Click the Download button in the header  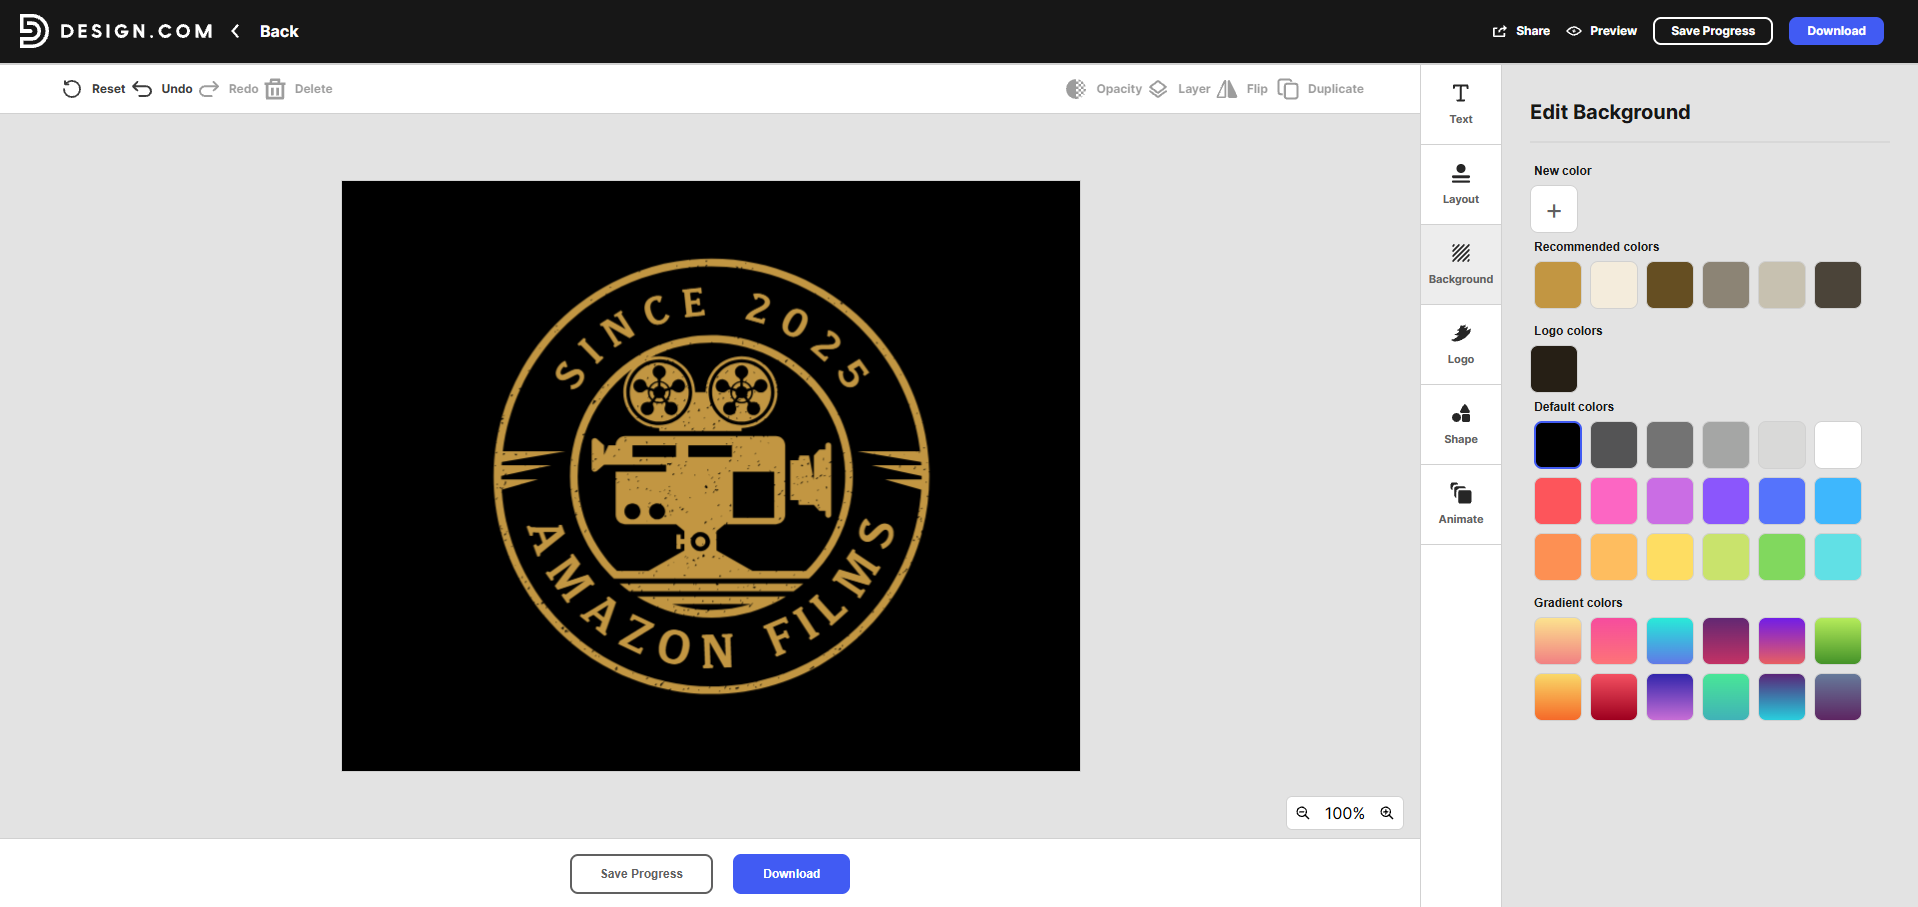[x=1836, y=31]
